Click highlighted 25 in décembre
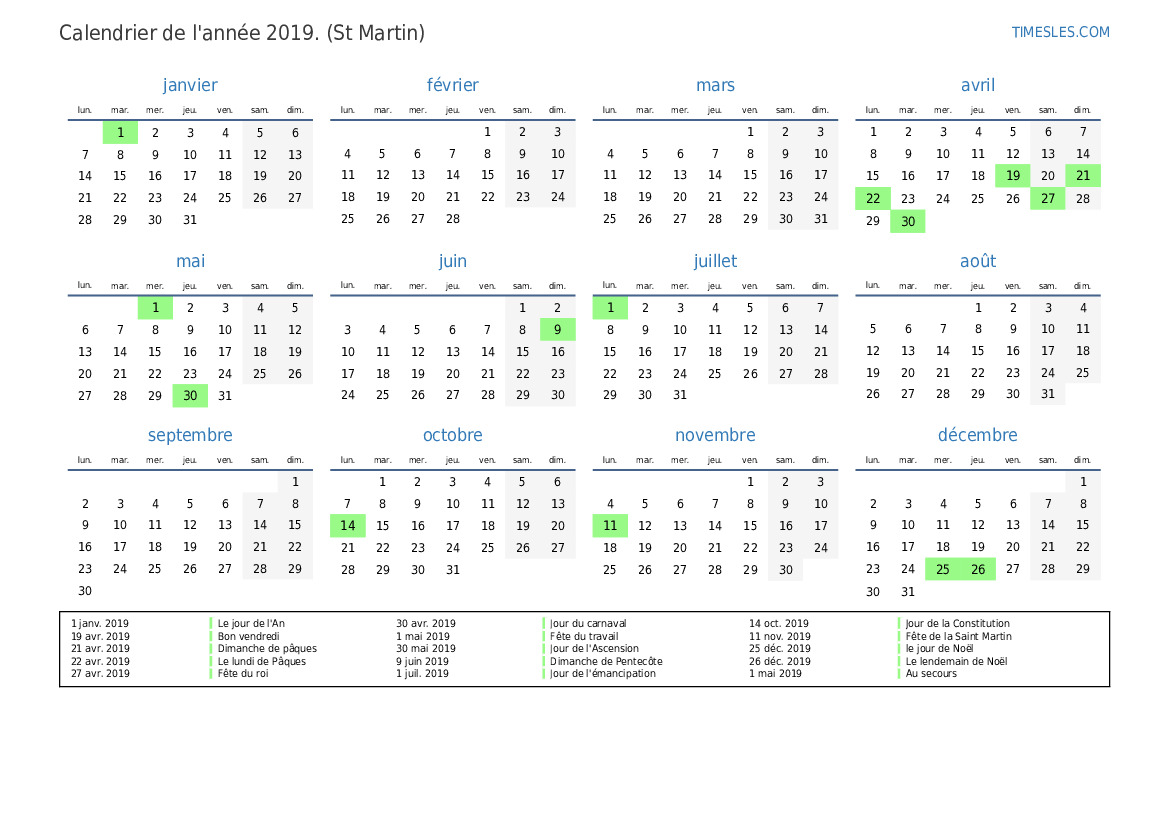1169x827 pixels. [942, 570]
